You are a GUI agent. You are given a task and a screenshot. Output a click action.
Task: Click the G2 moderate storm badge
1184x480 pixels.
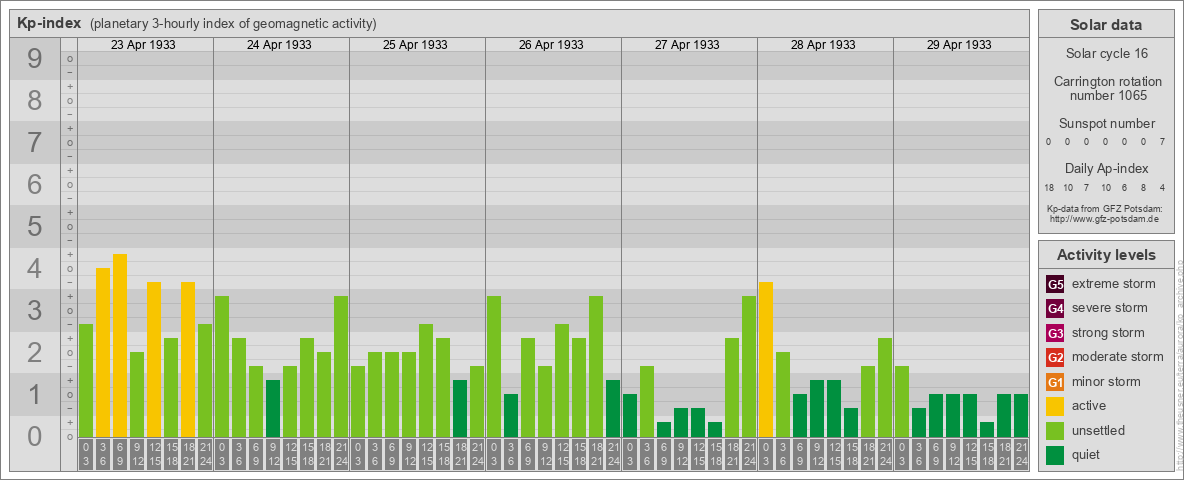(1055, 357)
